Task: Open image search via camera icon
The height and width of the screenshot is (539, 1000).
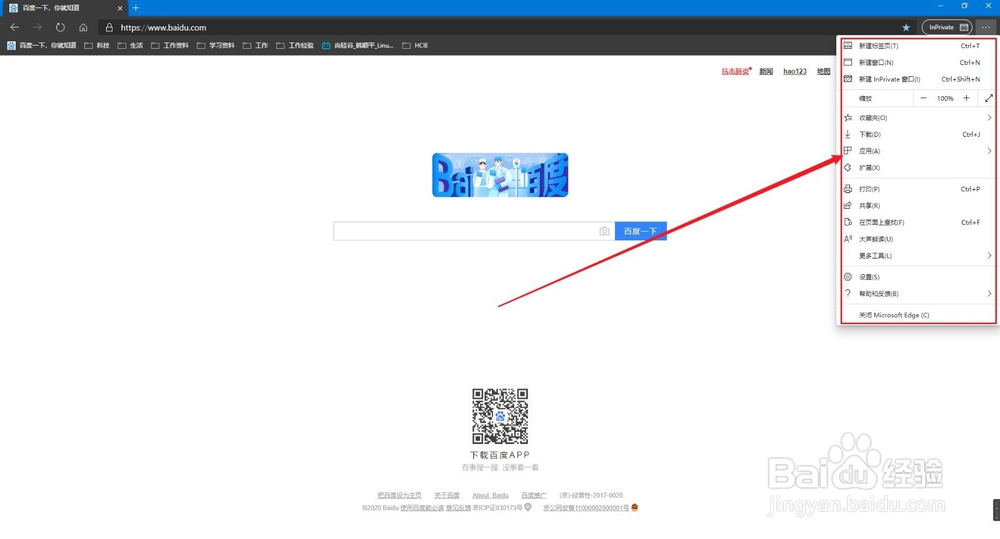Action: tap(604, 231)
